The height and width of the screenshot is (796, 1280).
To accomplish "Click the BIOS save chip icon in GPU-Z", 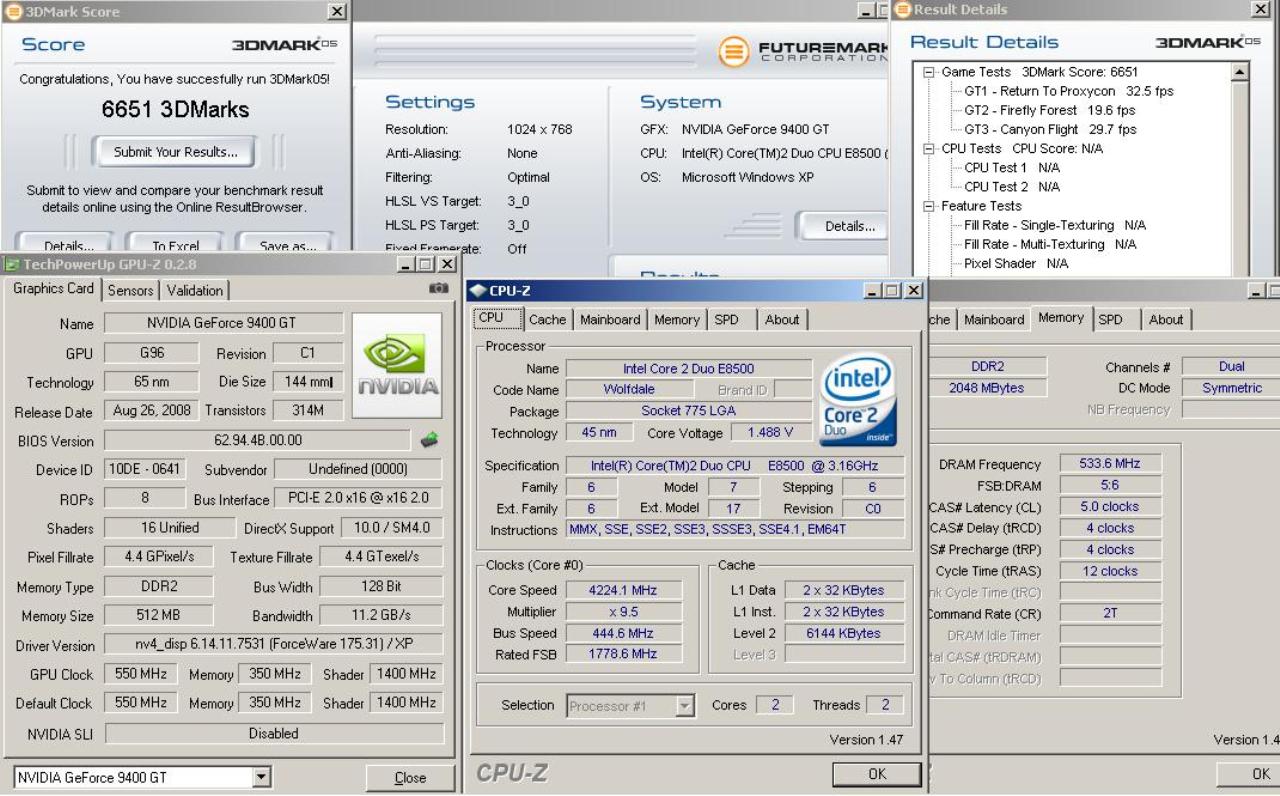I will pyautogui.click(x=429, y=440).
